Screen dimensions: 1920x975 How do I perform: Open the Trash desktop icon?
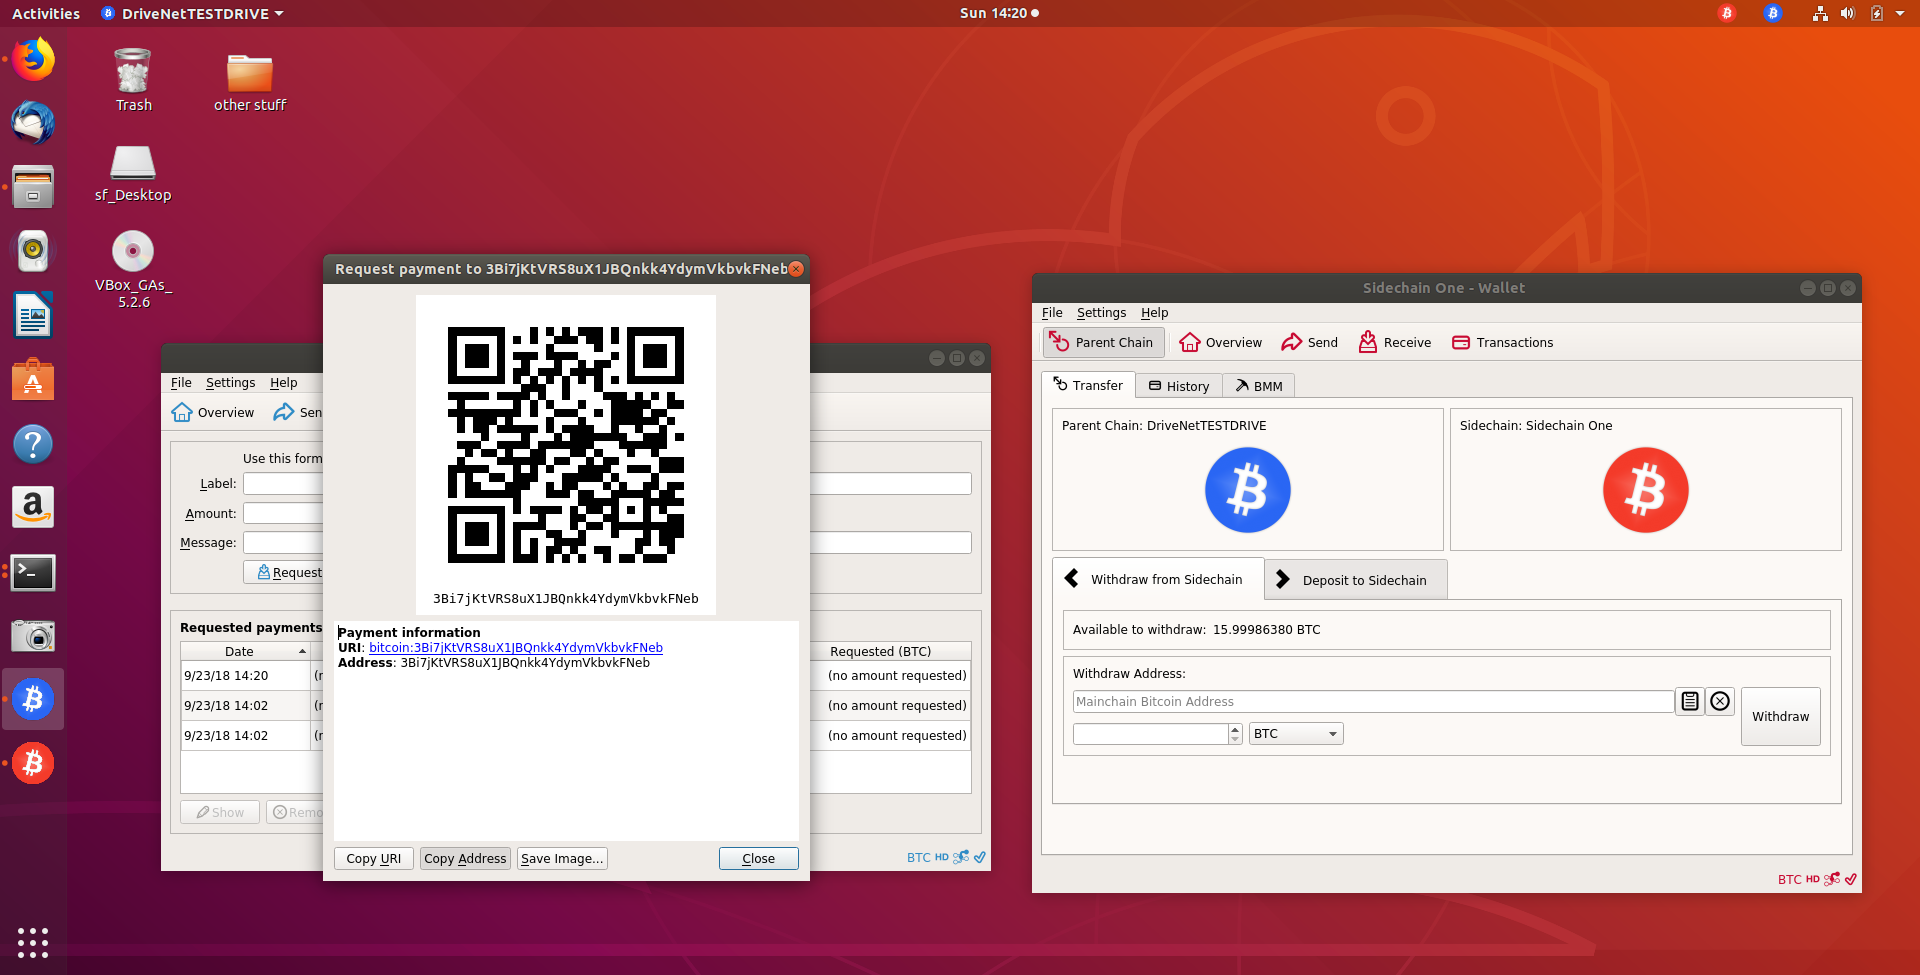click(133, 80)
